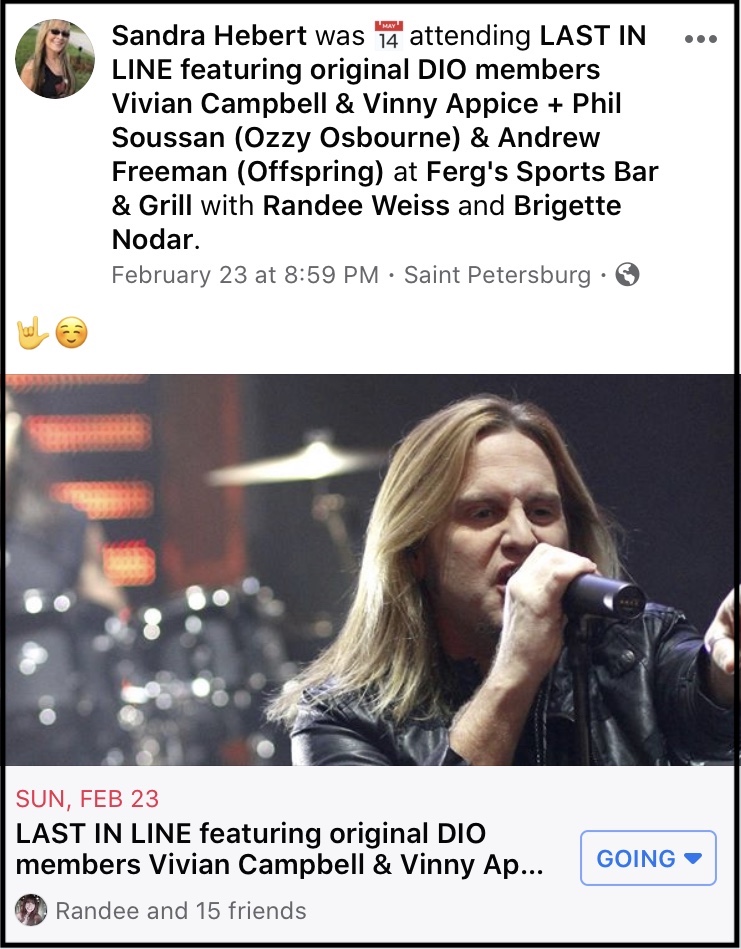Click the Saint Petersburg location link
Image resolution: width=741 pixels, height=949 pixels.
[498, 275]
